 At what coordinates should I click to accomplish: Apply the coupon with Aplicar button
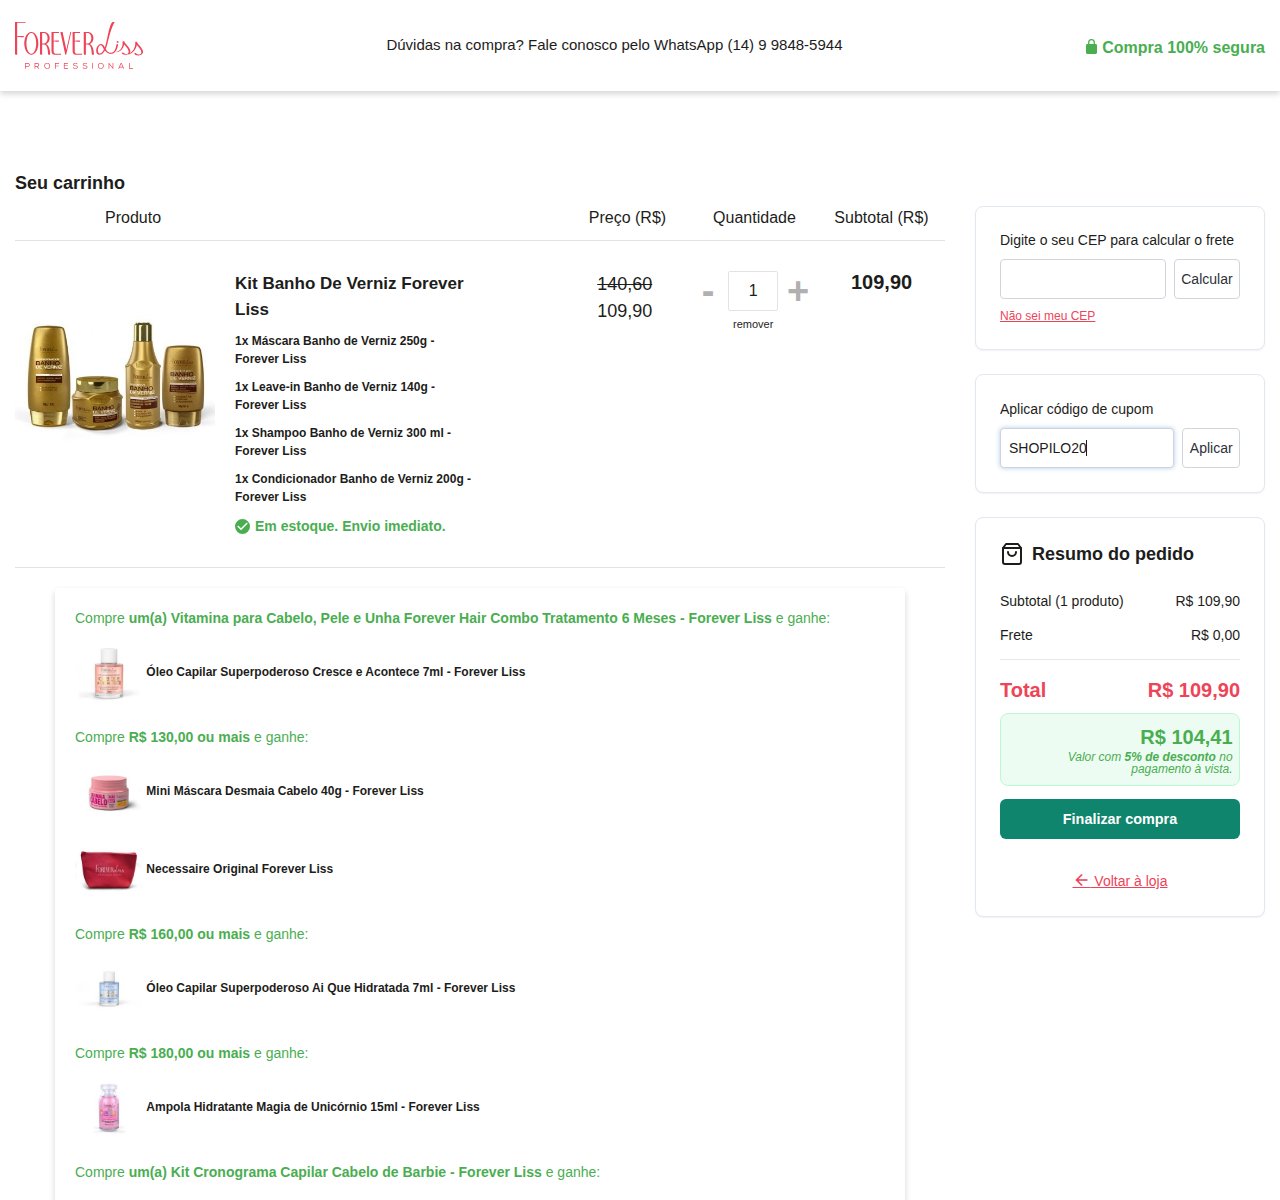click(1211, 448)
